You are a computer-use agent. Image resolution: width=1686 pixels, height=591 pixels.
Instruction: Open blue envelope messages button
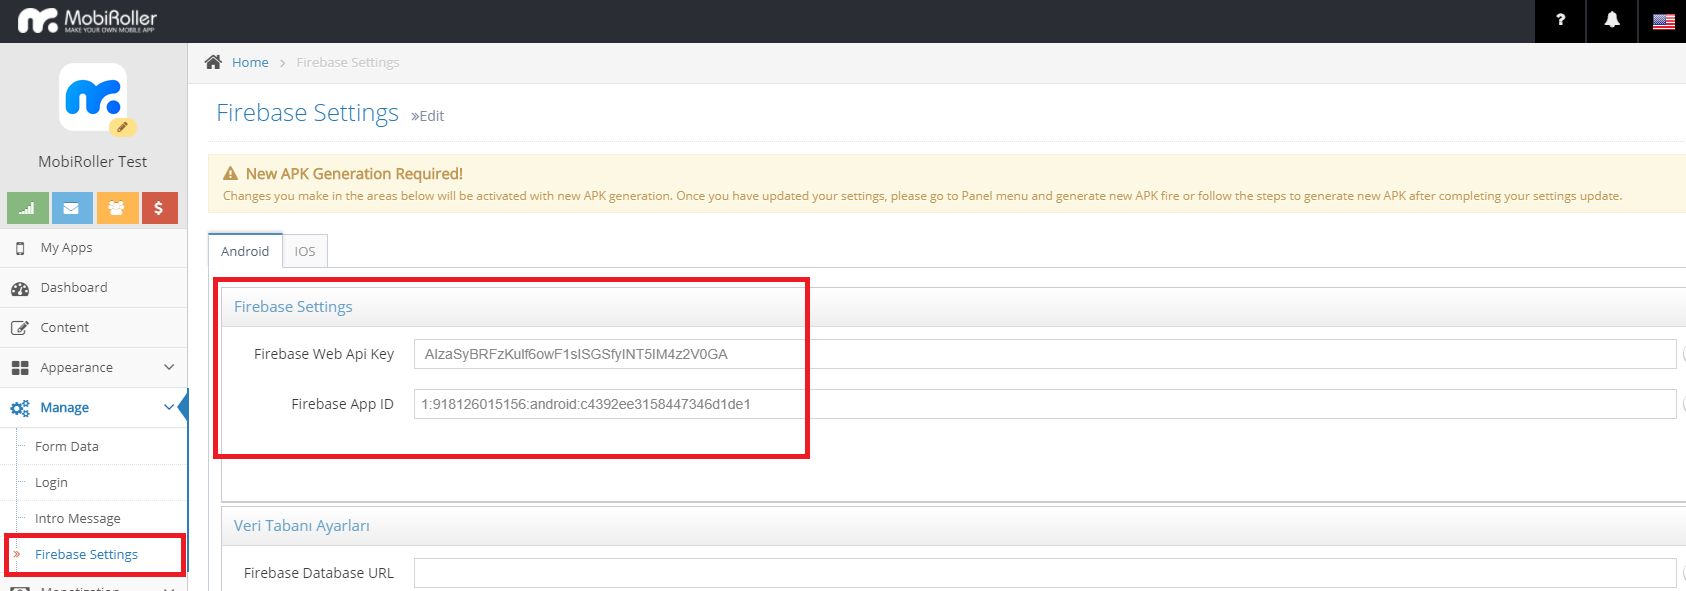[72, 208]
